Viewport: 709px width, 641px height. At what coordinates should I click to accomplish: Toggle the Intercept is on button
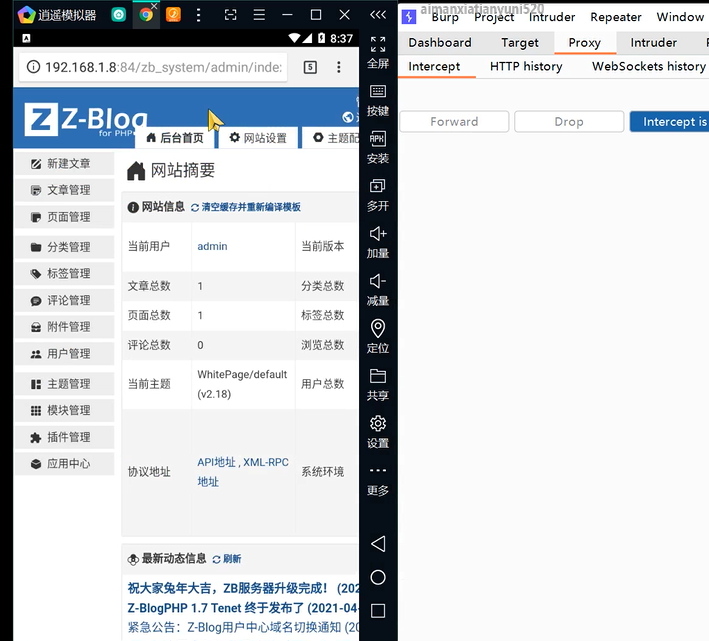669,122
